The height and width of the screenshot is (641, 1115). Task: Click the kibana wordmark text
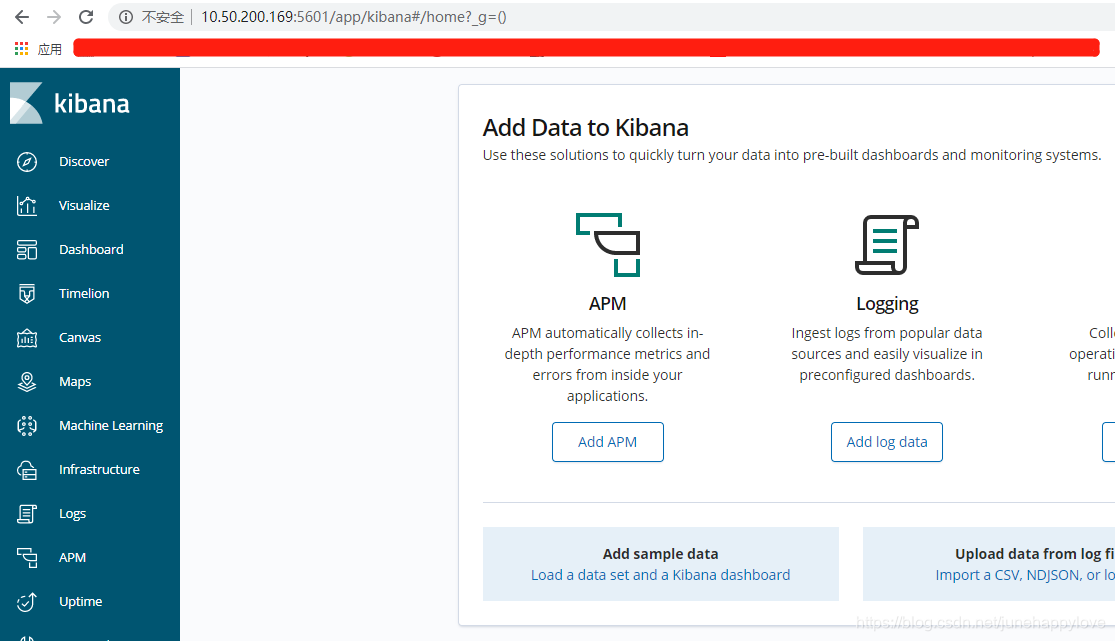[92, 104]
